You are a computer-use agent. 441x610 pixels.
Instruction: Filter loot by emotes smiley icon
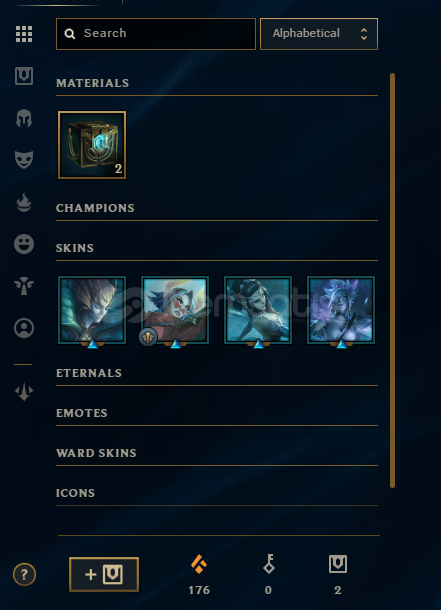point(24,244)
